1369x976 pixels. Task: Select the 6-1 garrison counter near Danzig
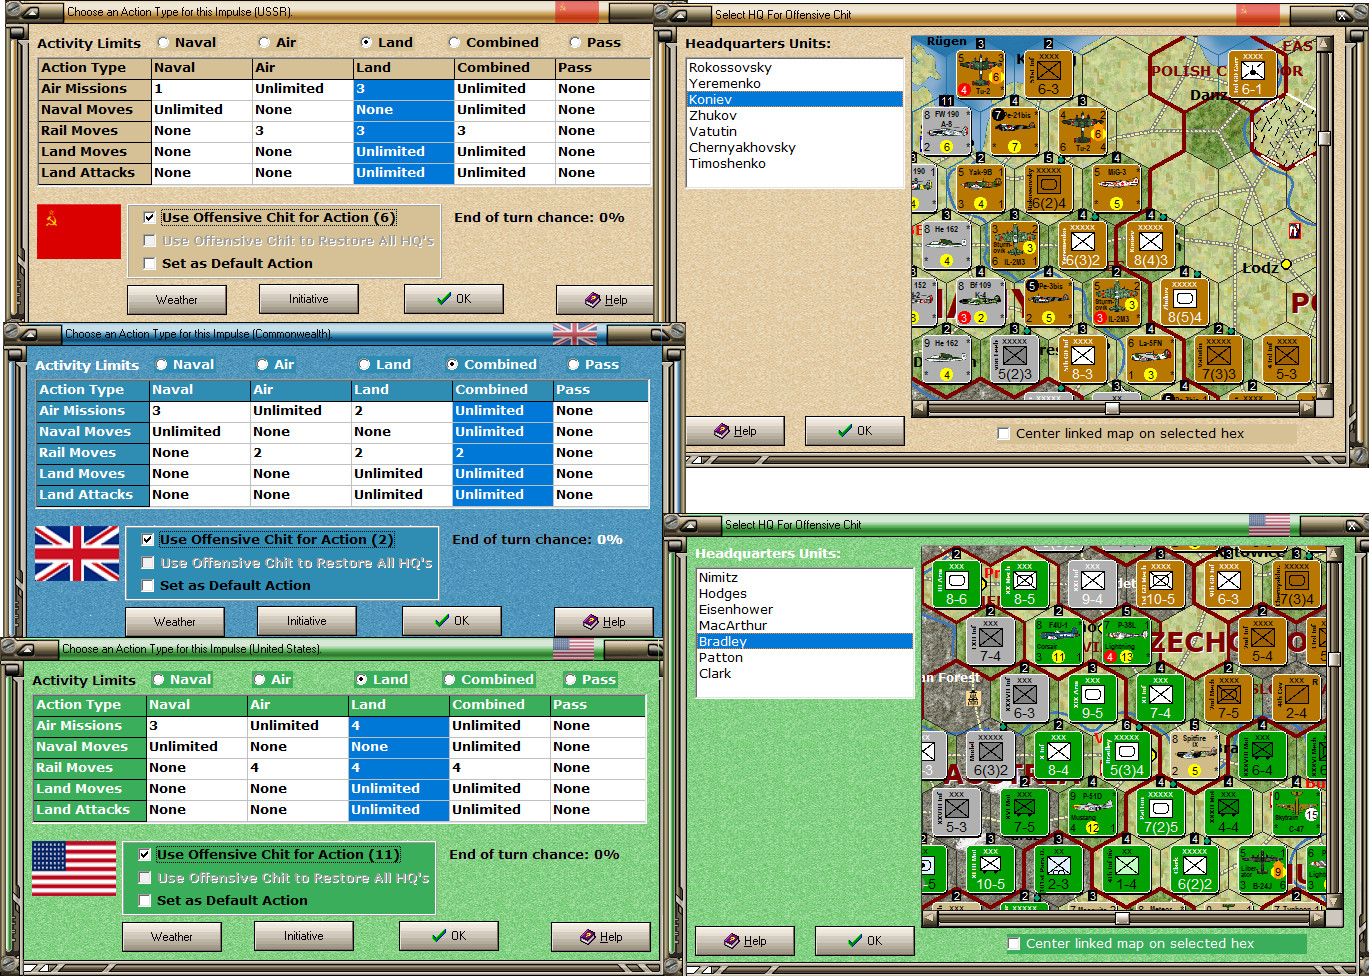pyautogui.click(x=1253, y=73)
